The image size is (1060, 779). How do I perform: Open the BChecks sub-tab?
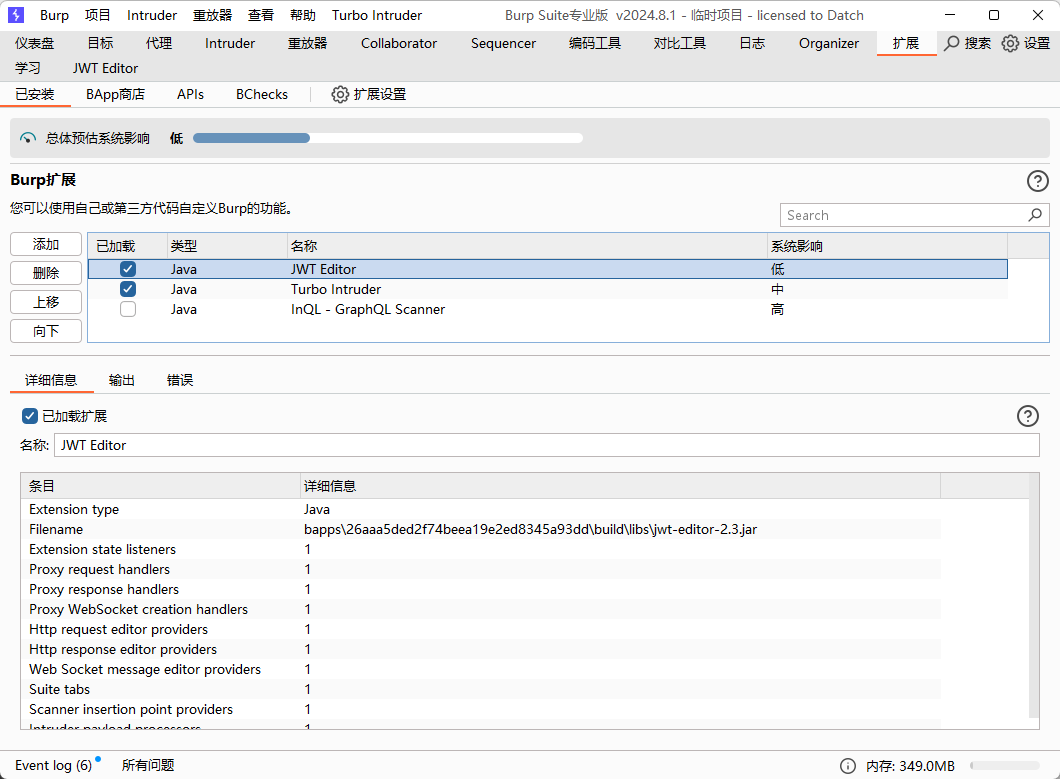coord(262,95)
